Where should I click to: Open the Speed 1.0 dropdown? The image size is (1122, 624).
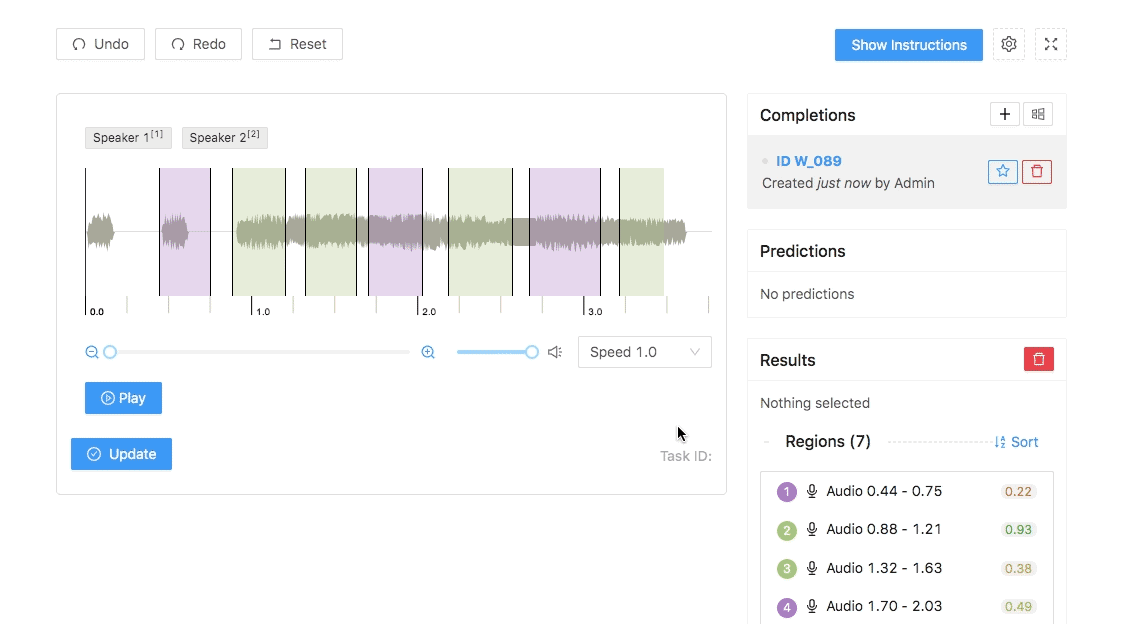pyautogui.click(x=644, y=352)
